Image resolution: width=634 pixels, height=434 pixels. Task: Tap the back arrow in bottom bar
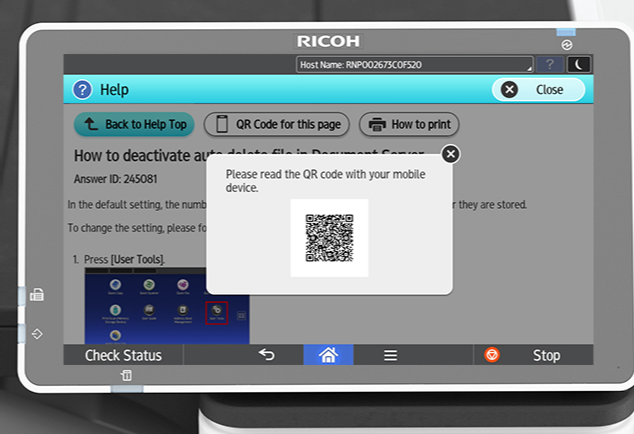click(267, 355)
